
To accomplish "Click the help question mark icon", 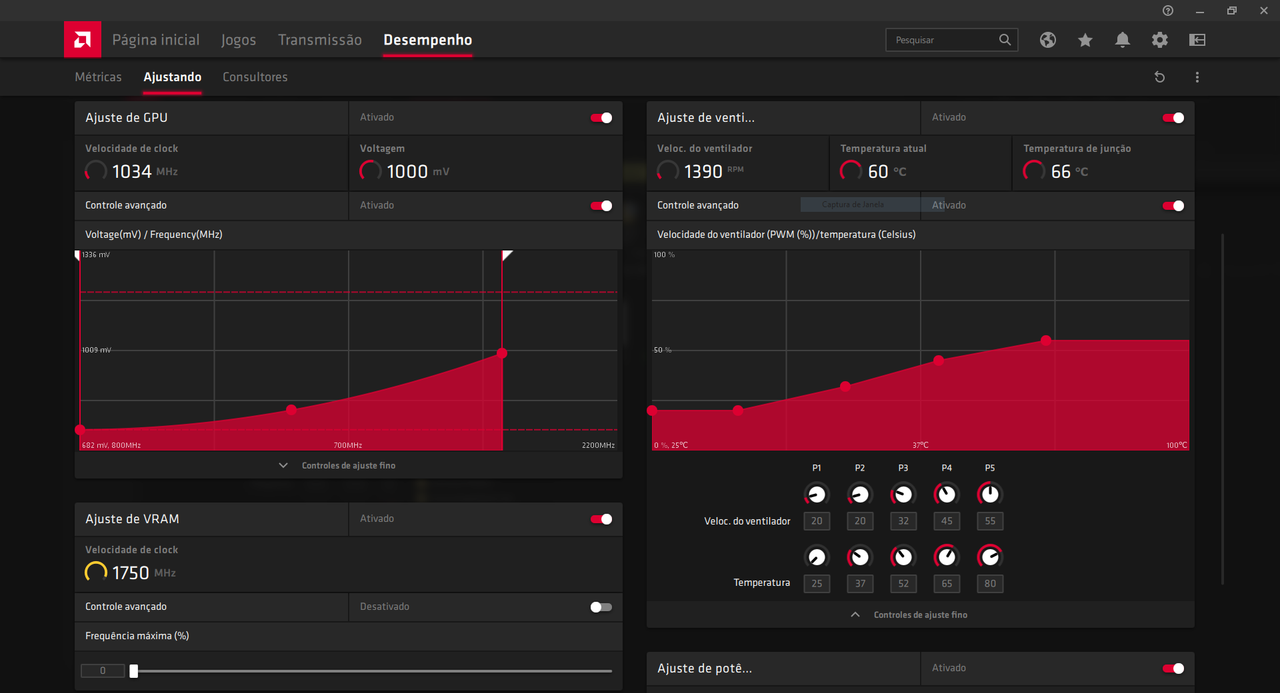I will pos(1168,10).
